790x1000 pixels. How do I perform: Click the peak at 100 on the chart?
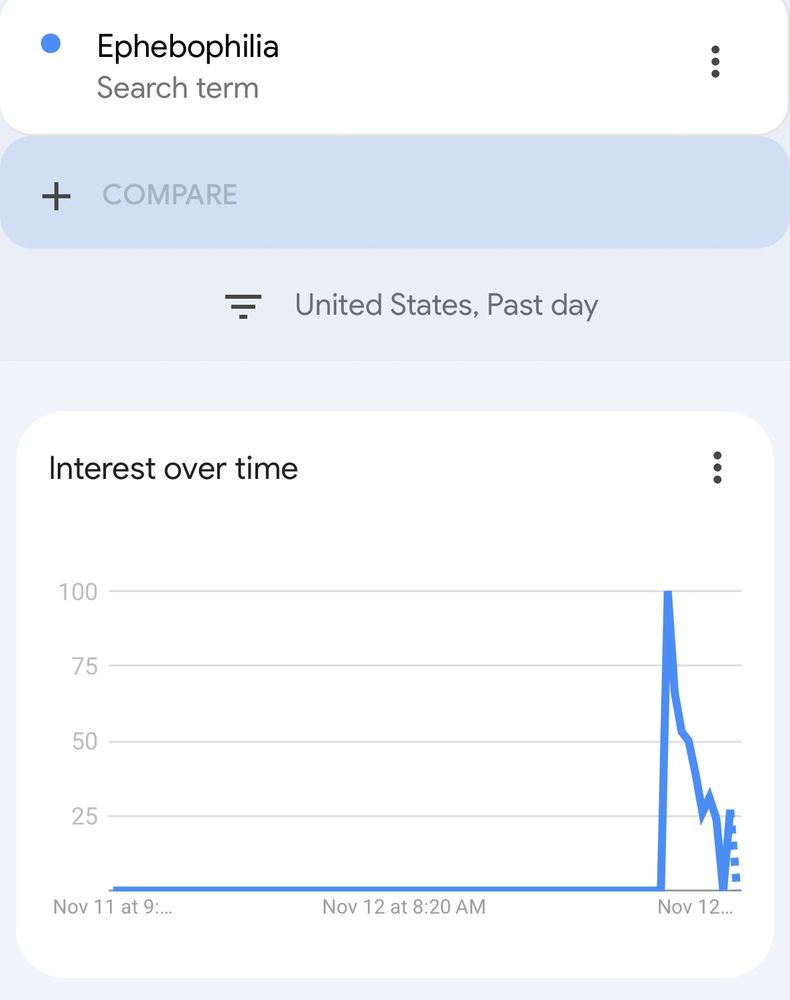pos(668,593)
